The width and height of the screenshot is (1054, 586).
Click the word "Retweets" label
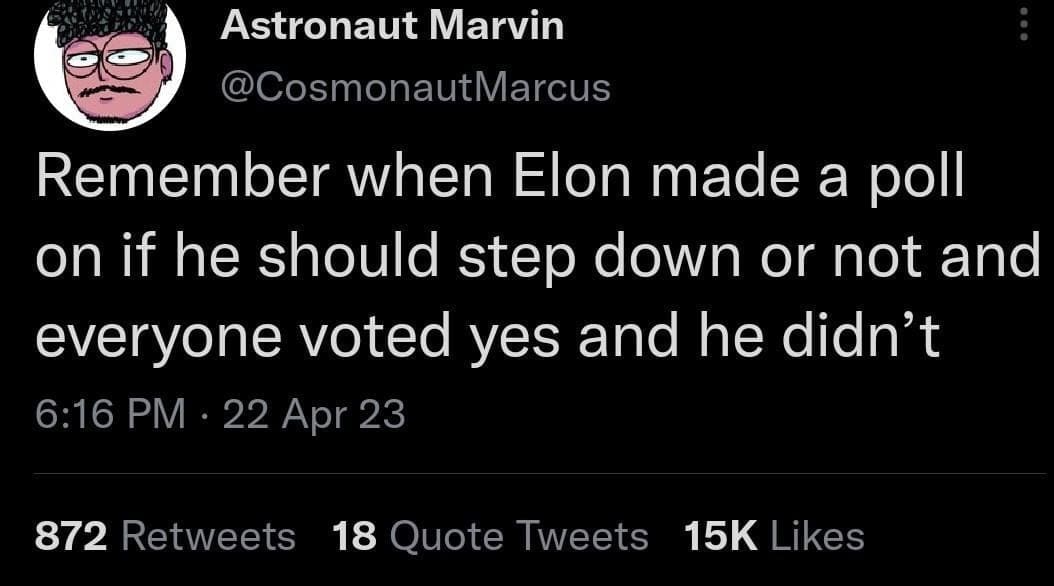pos(208,536)
